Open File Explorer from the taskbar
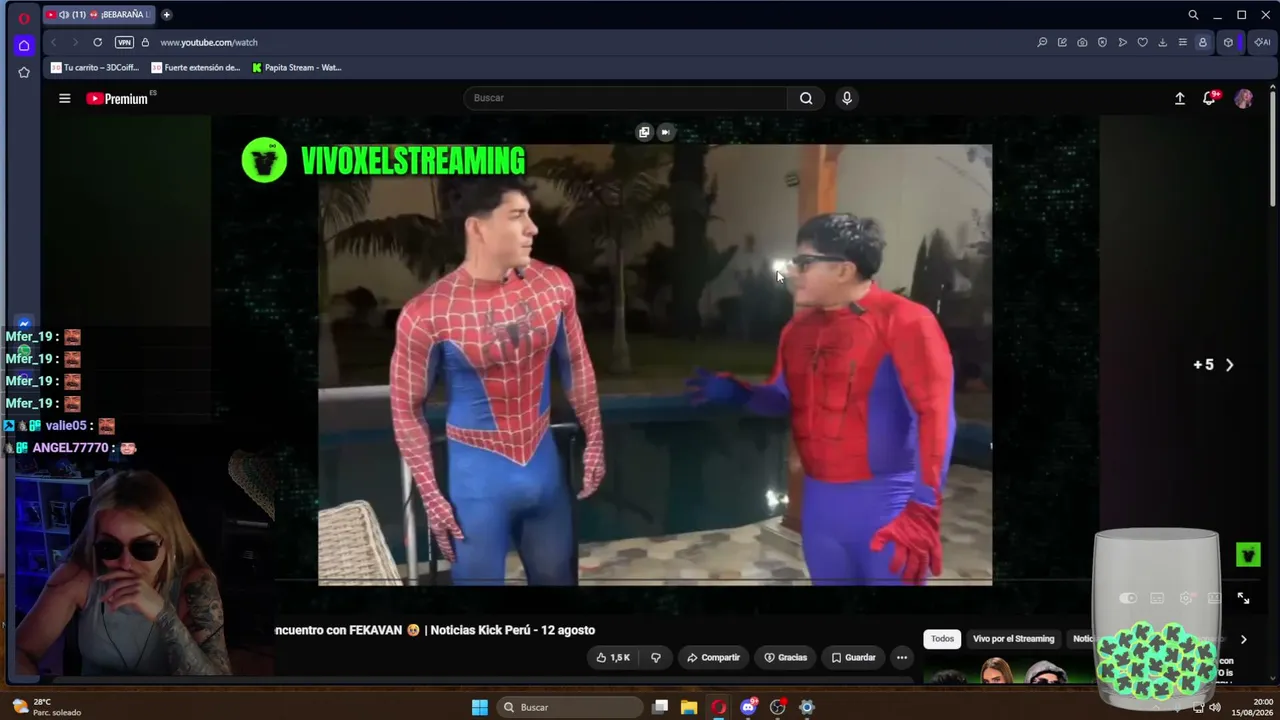This screenshot has height=720, width=1280. pos(689,707)
